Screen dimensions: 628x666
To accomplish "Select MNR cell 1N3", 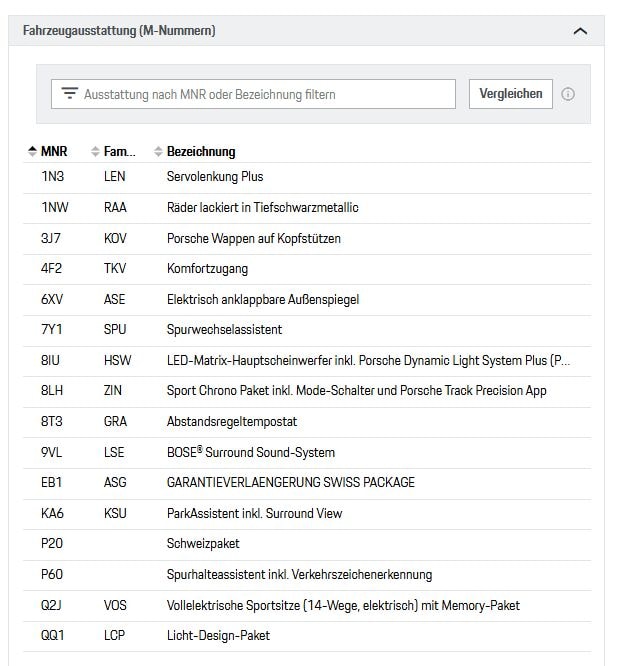I will [53, 176].
